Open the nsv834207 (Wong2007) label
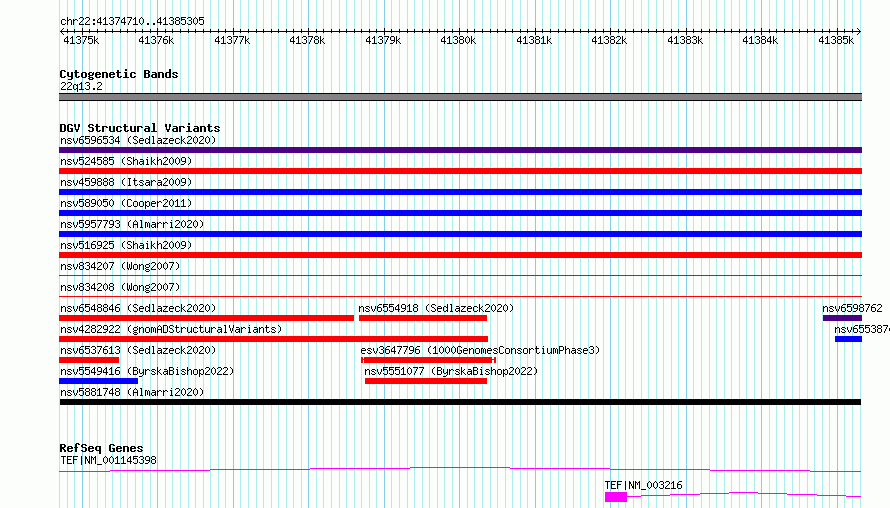This screenshot has width=890, height=508. click(120, 266)
